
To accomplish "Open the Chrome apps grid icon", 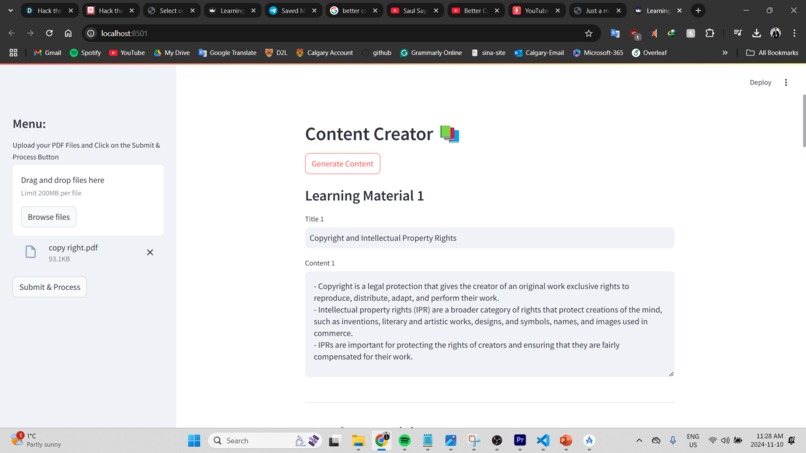I will pos(13,52).
